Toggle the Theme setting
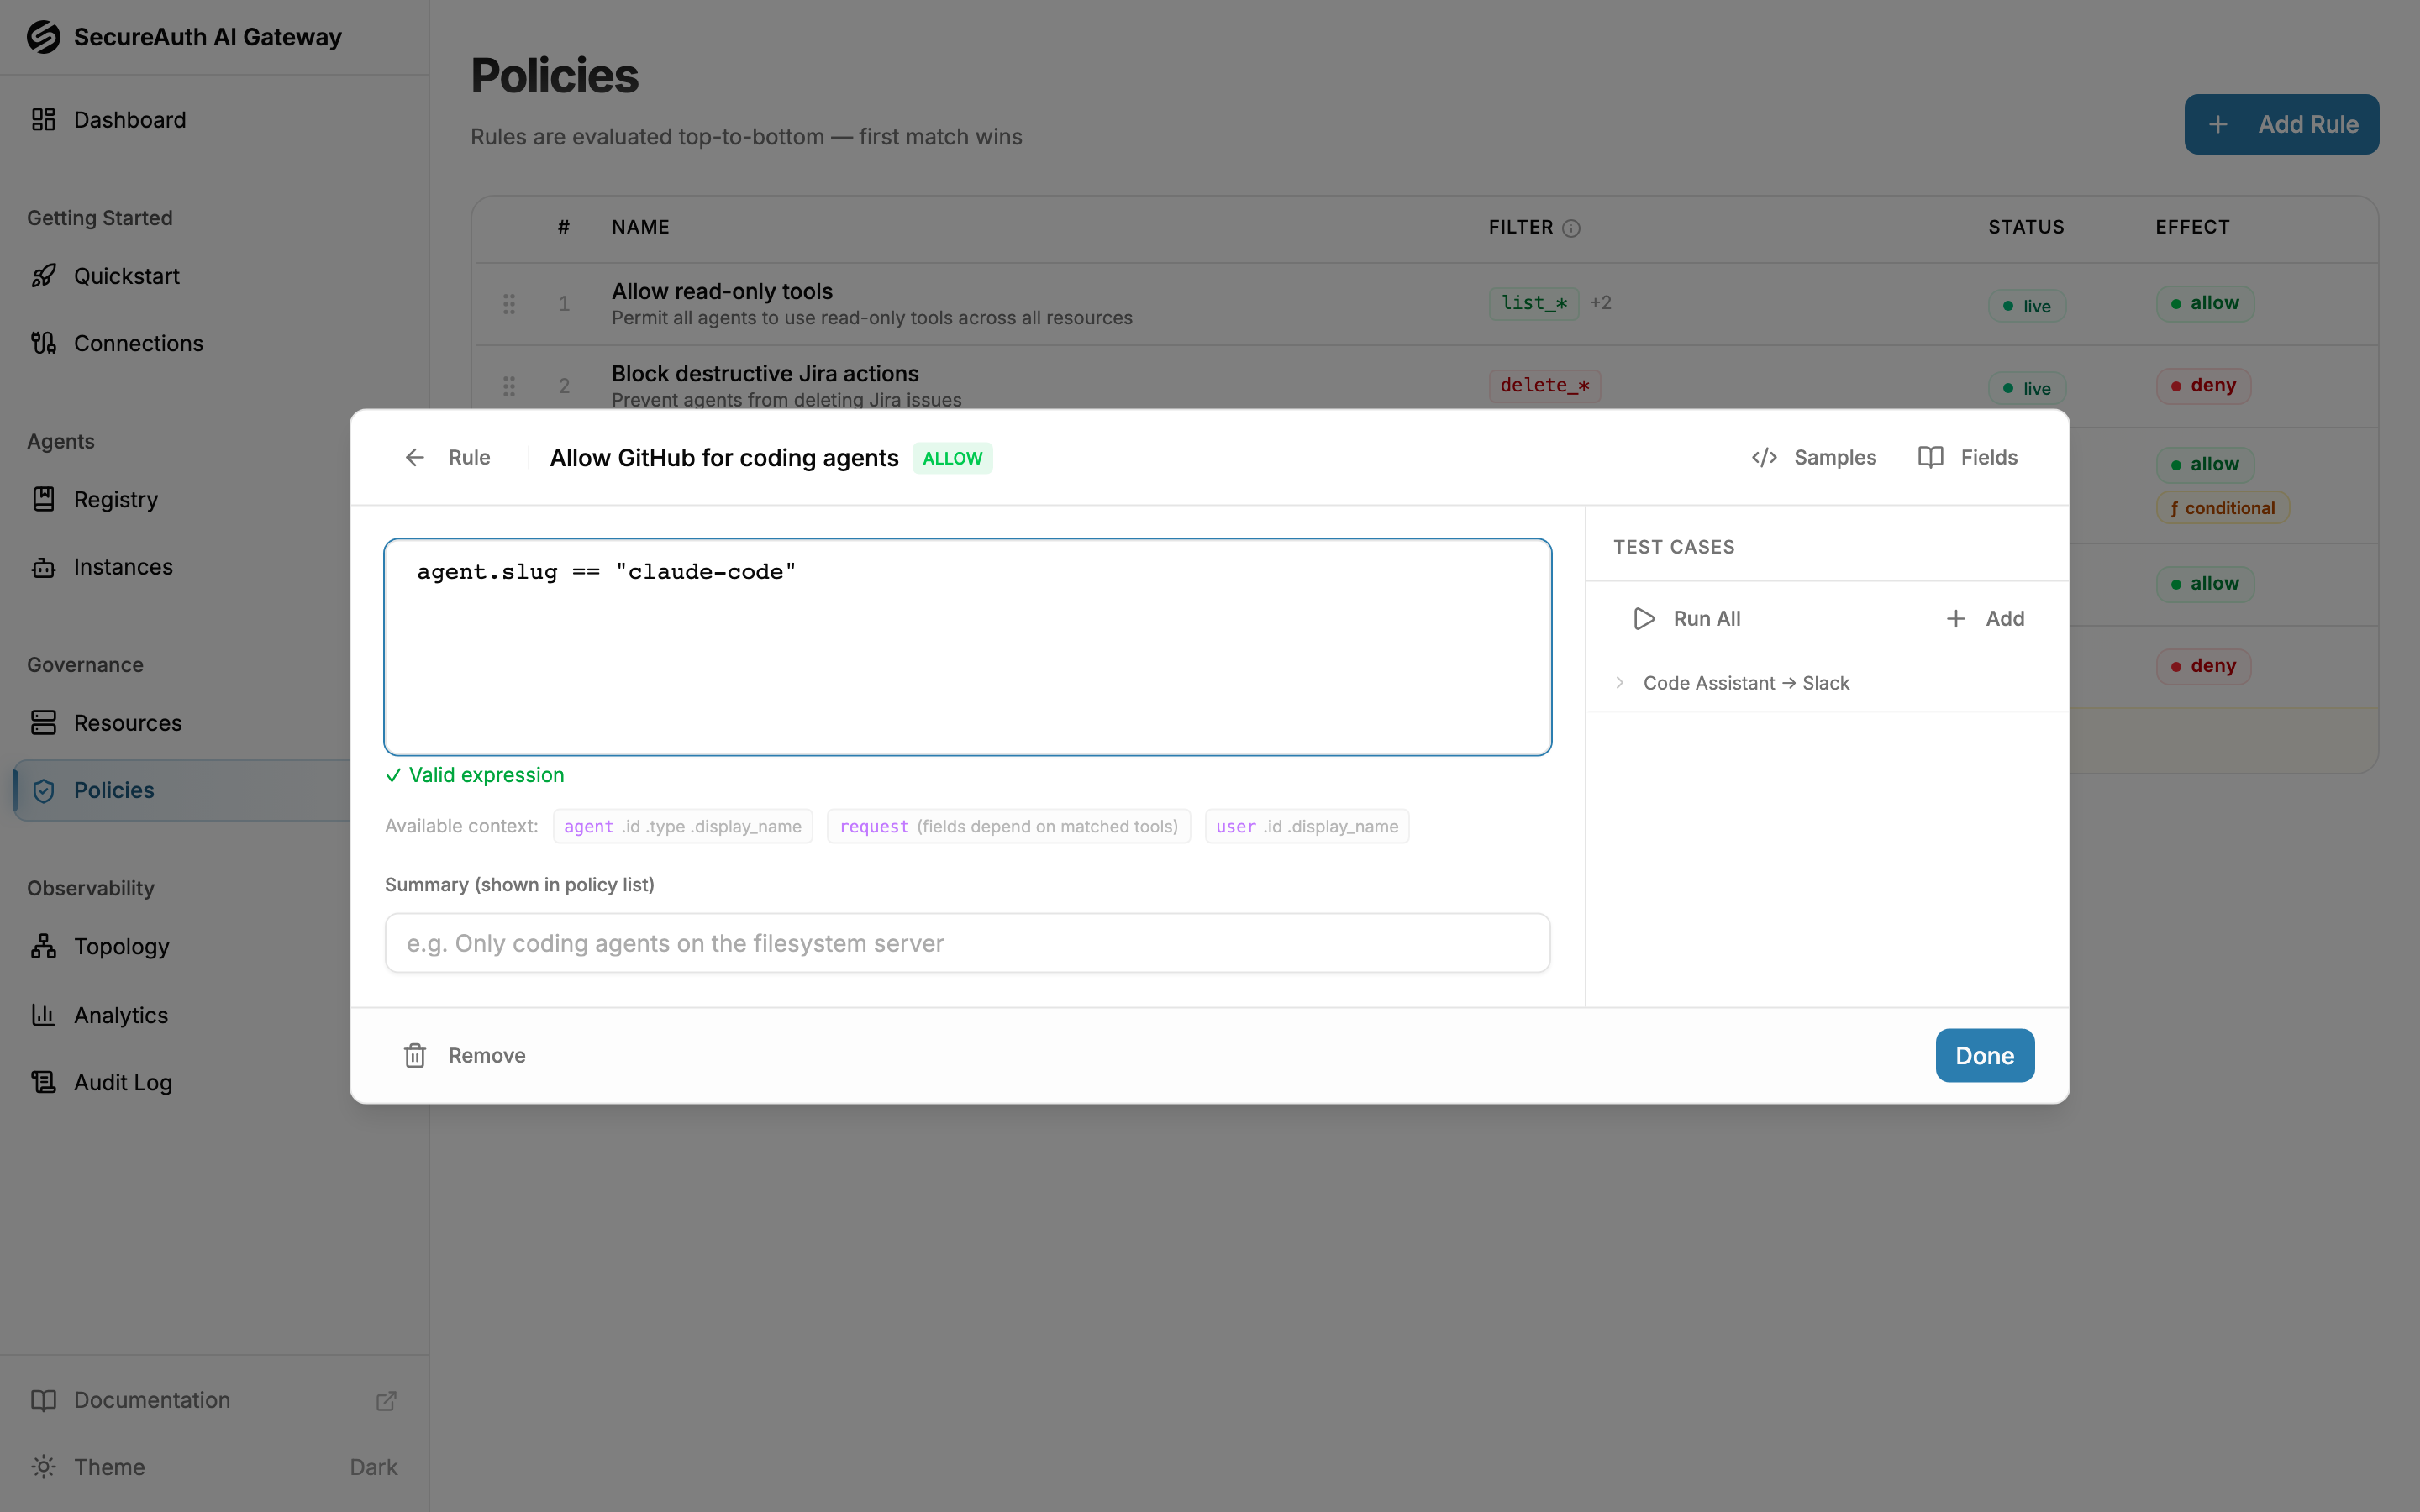This screenshot has width=2420, height=1512. 215,1467
